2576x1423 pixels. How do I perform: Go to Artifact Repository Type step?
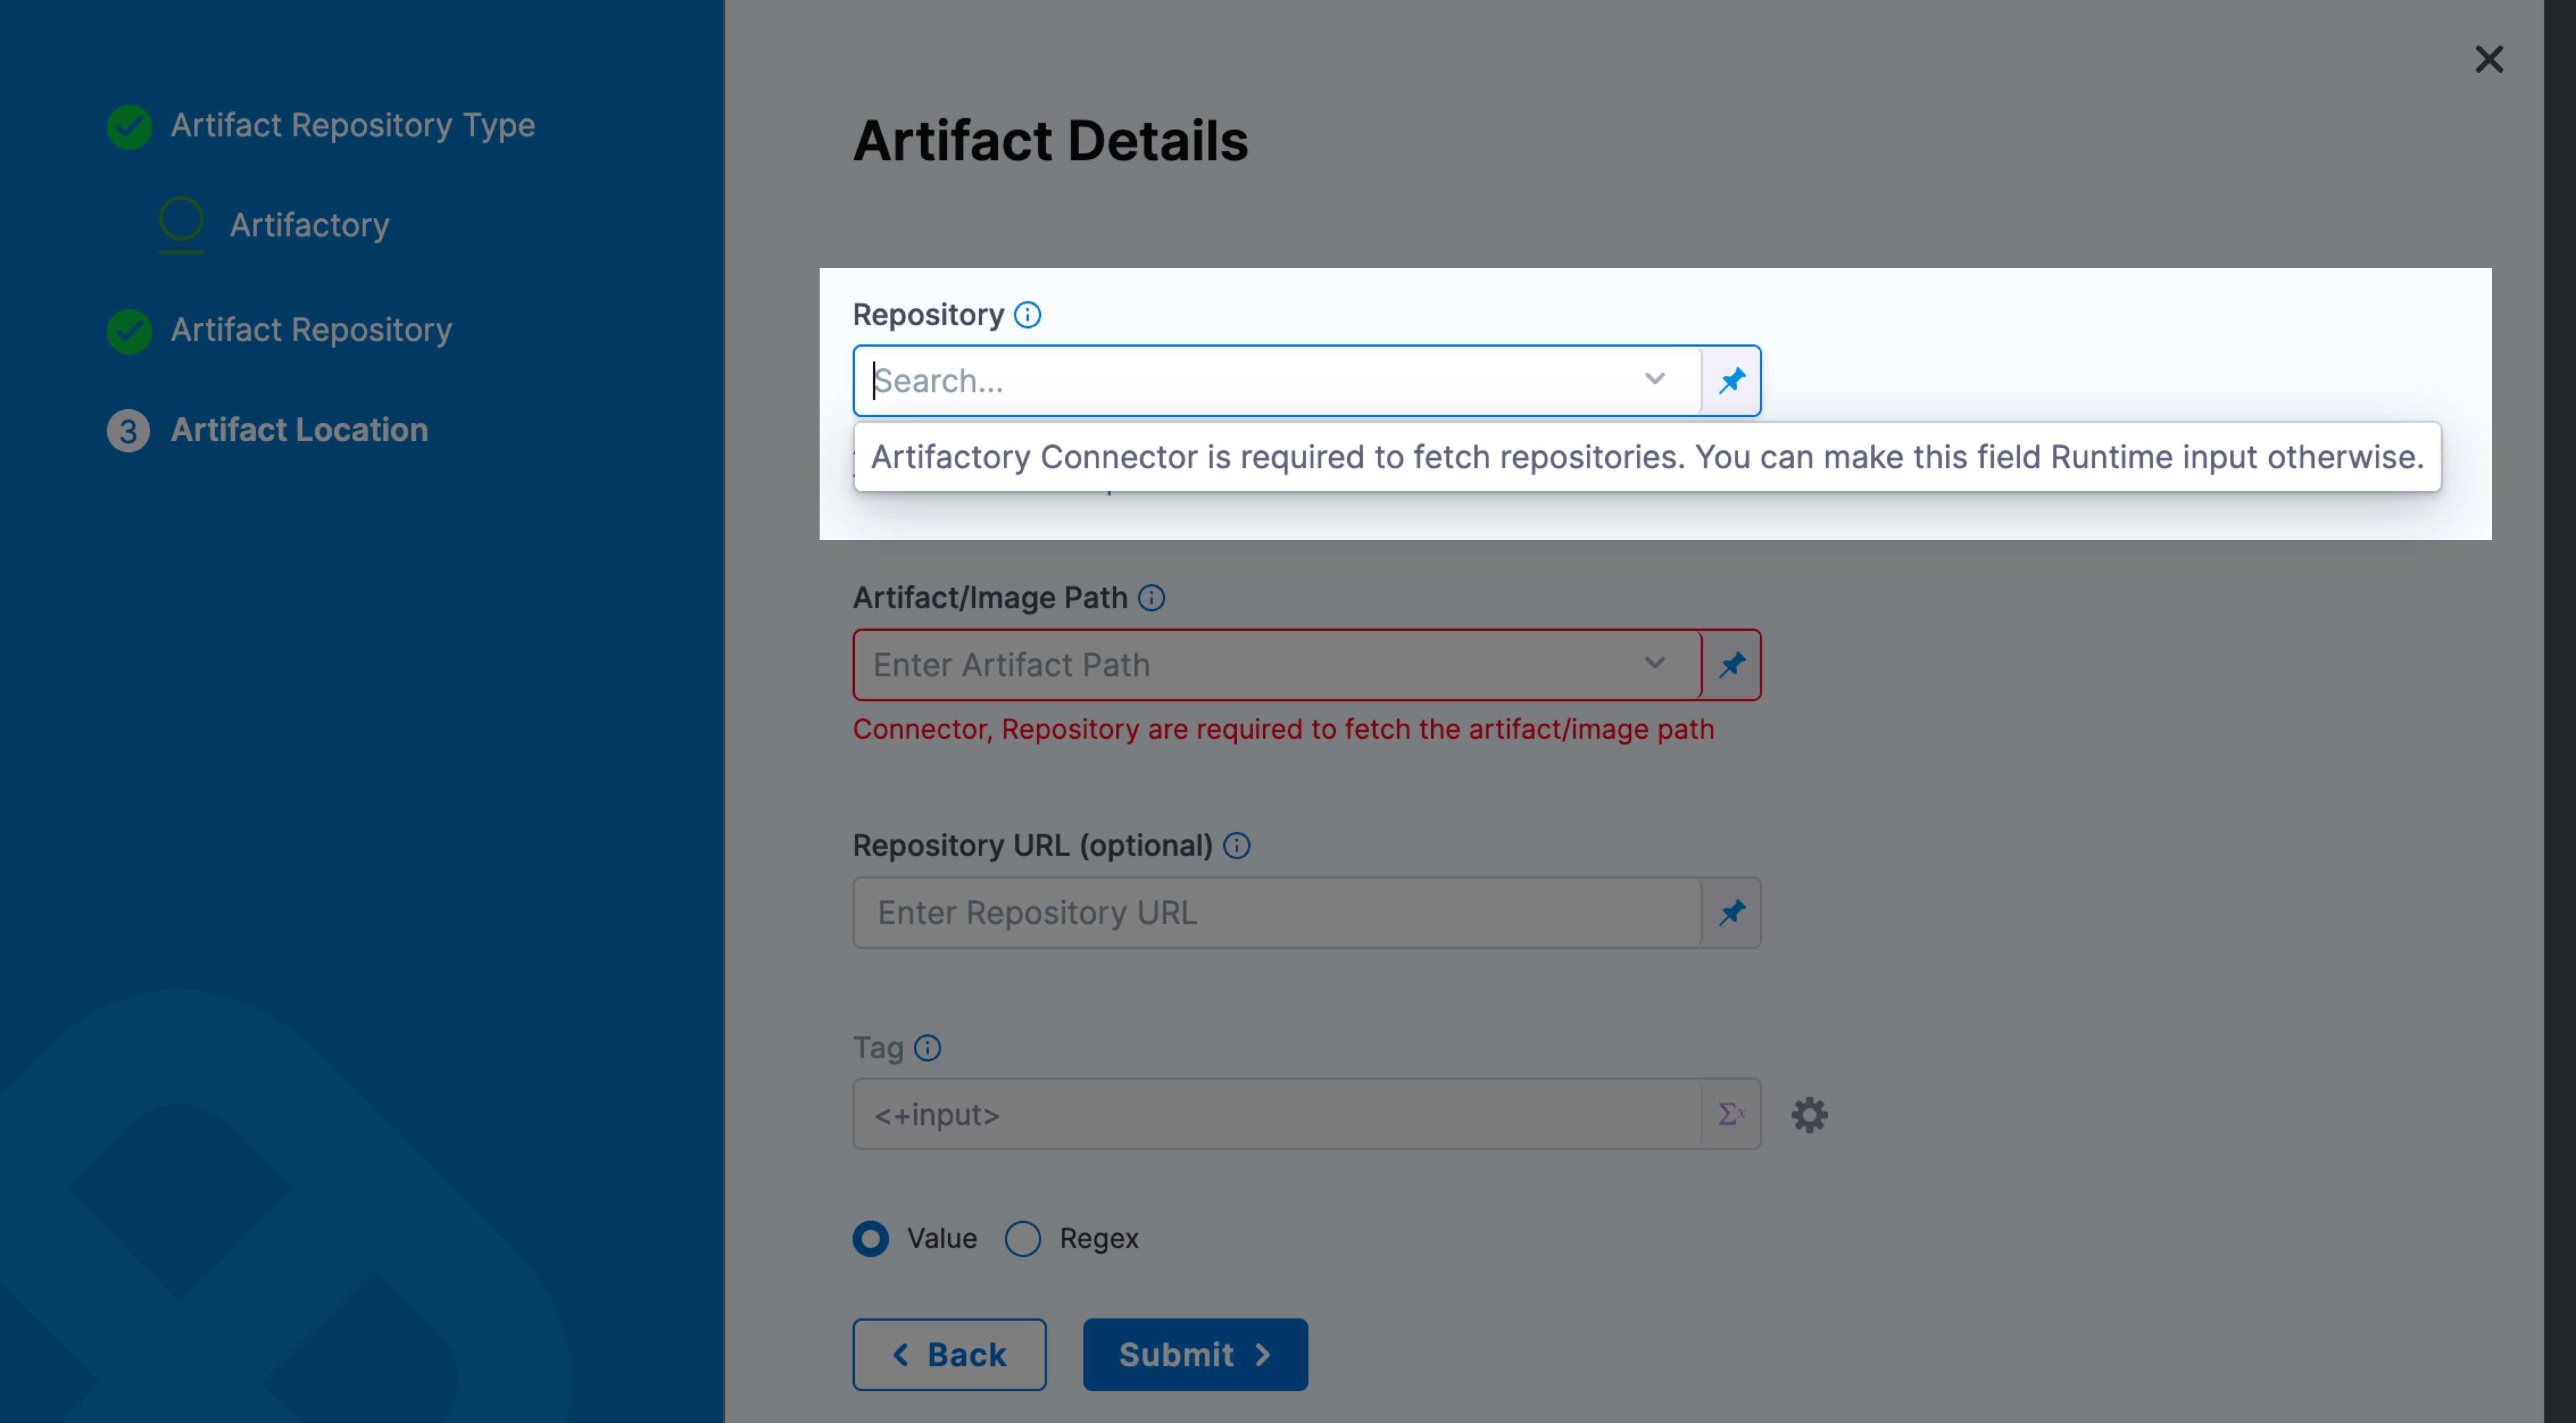tap(352, 126)
